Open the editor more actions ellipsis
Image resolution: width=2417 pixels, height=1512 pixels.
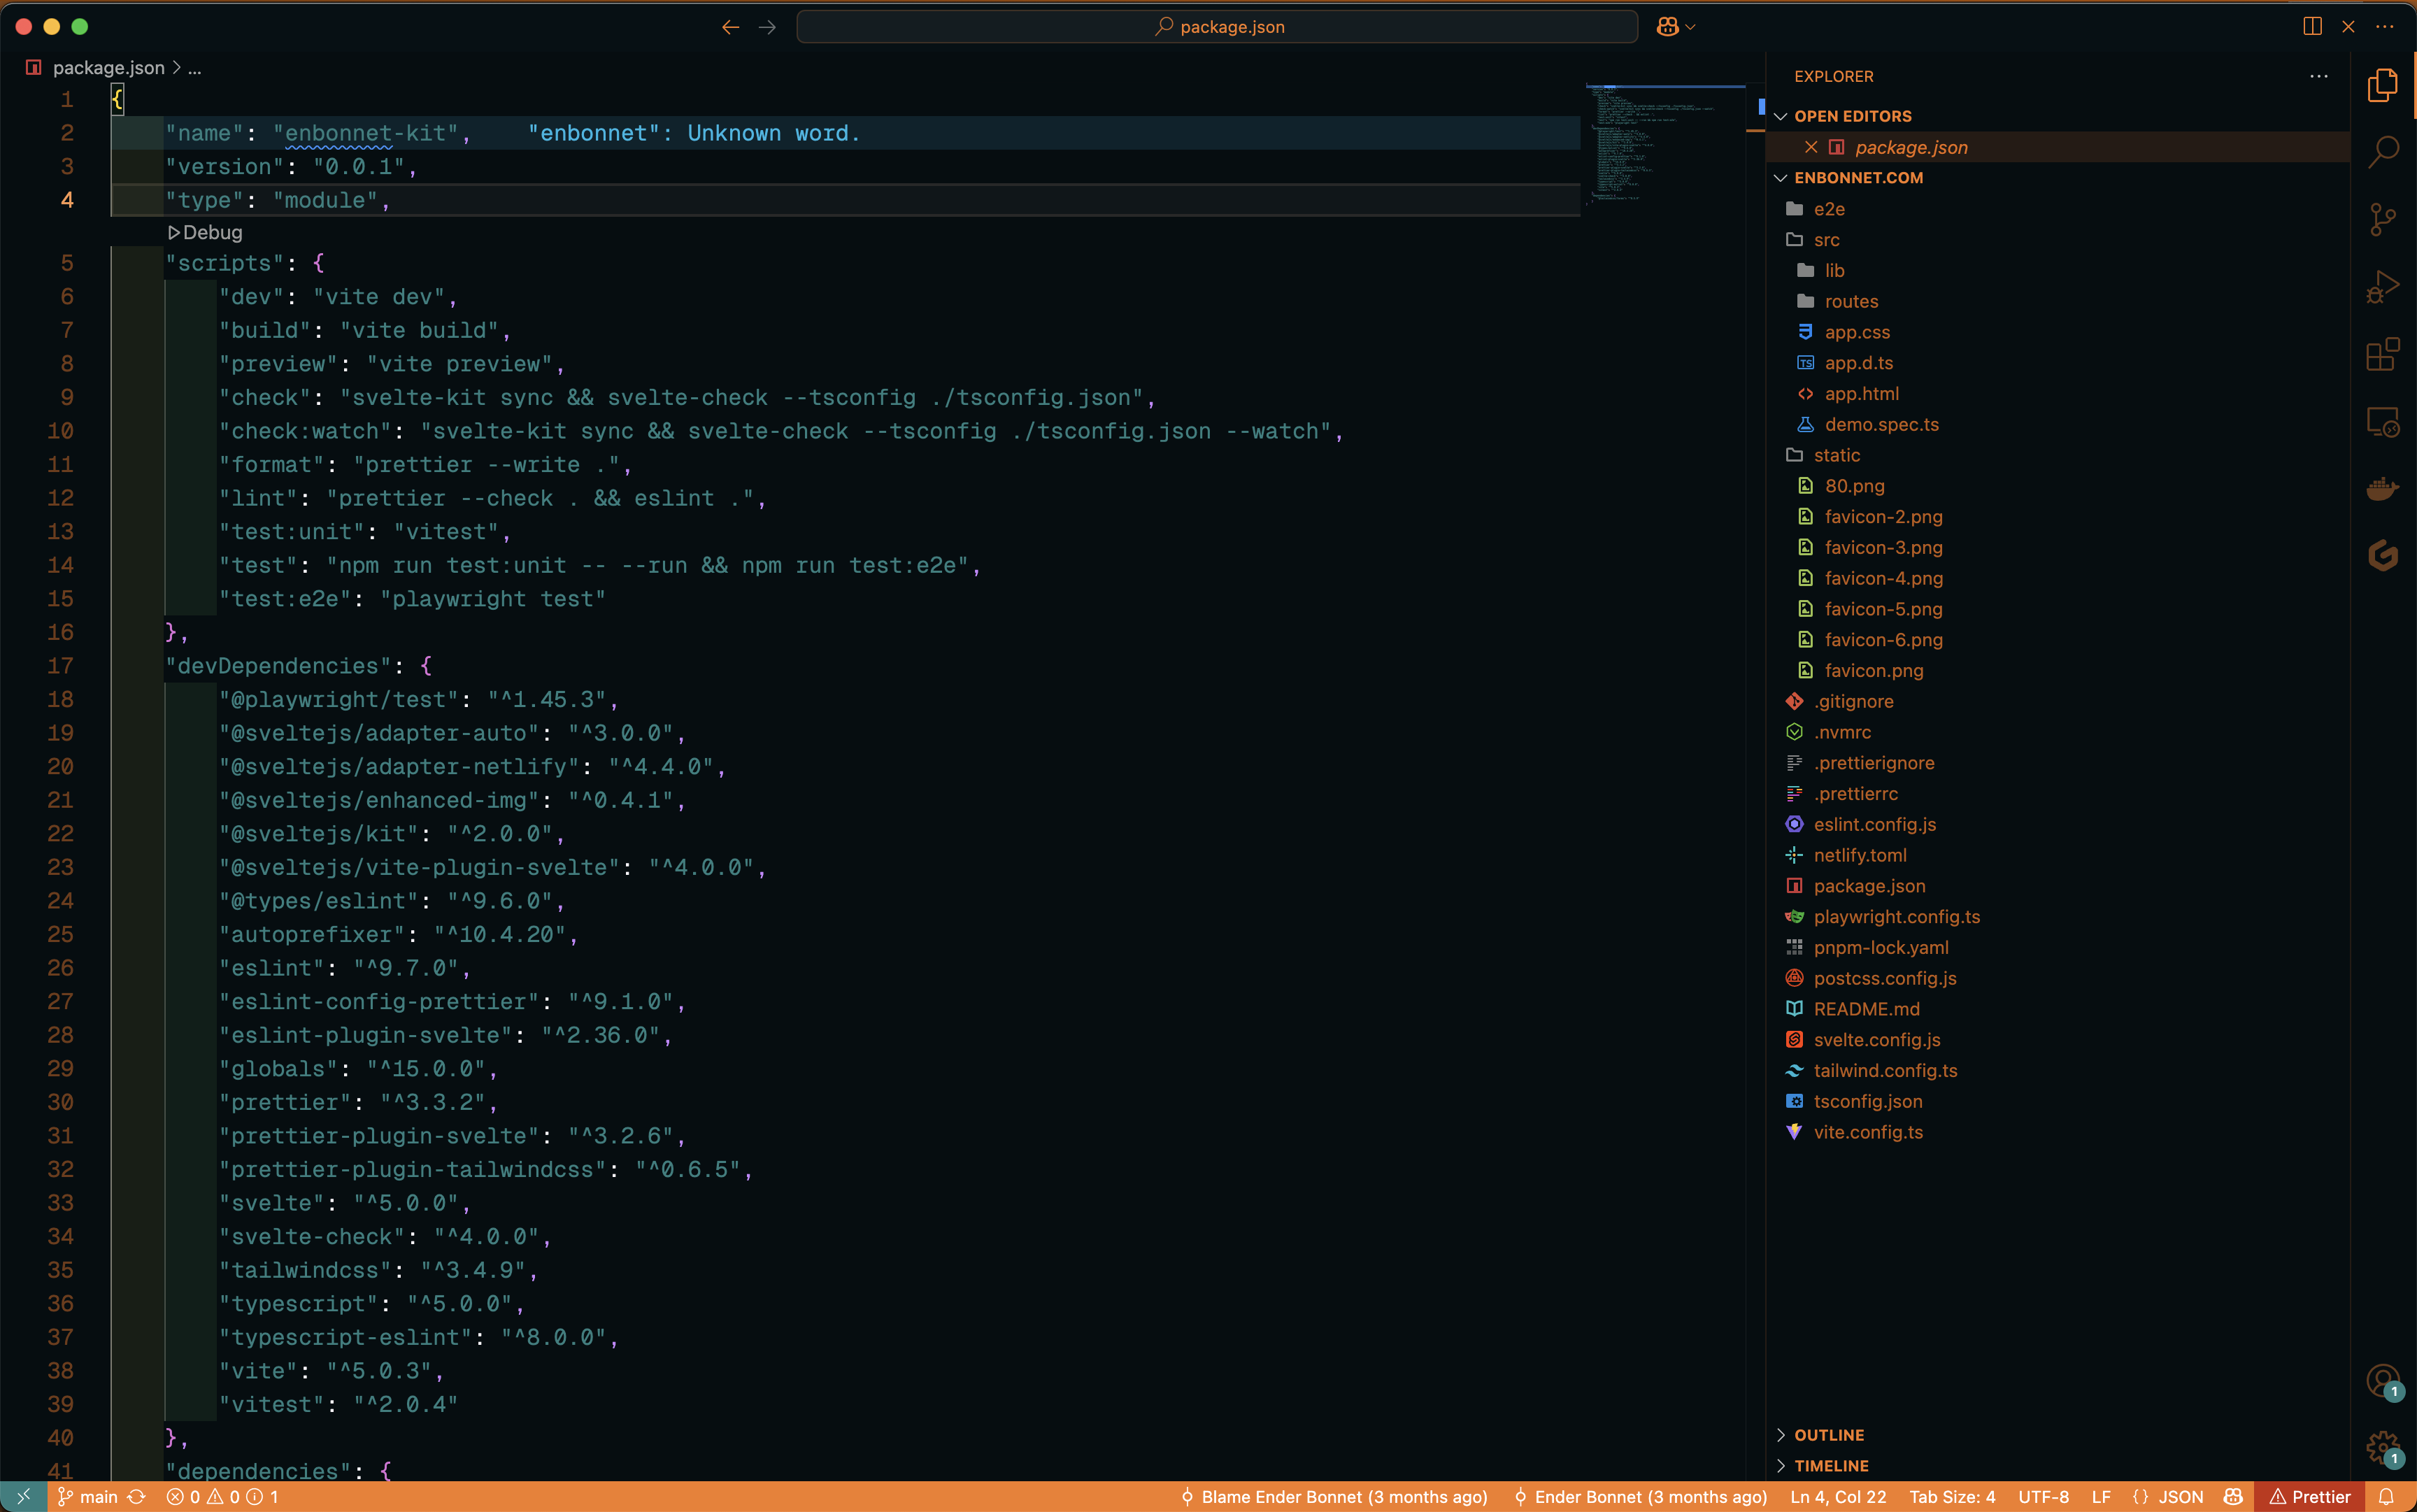(x=2385, y=27)
